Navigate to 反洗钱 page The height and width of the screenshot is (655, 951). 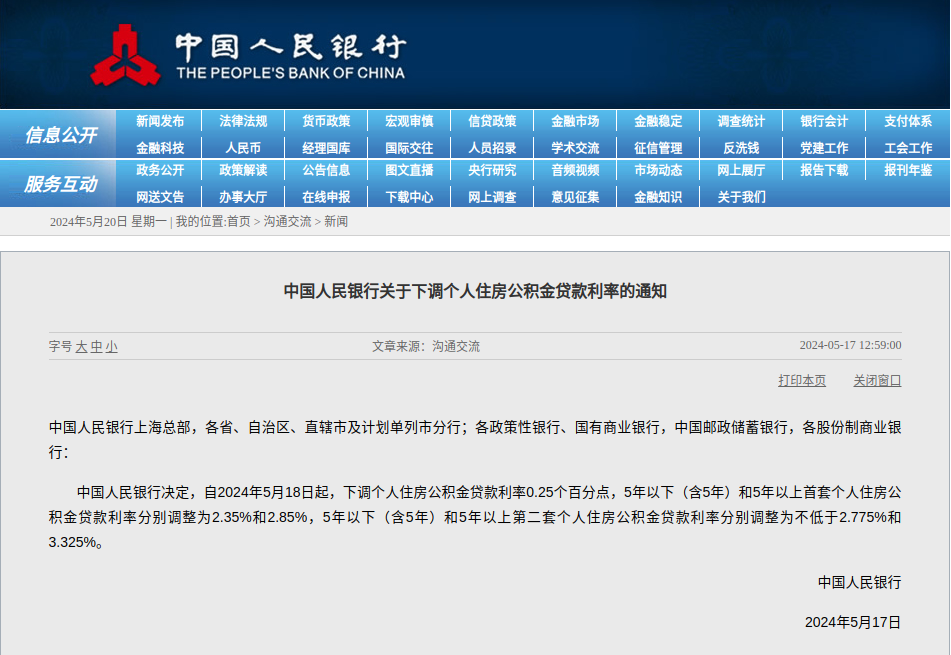pos(741,148)
